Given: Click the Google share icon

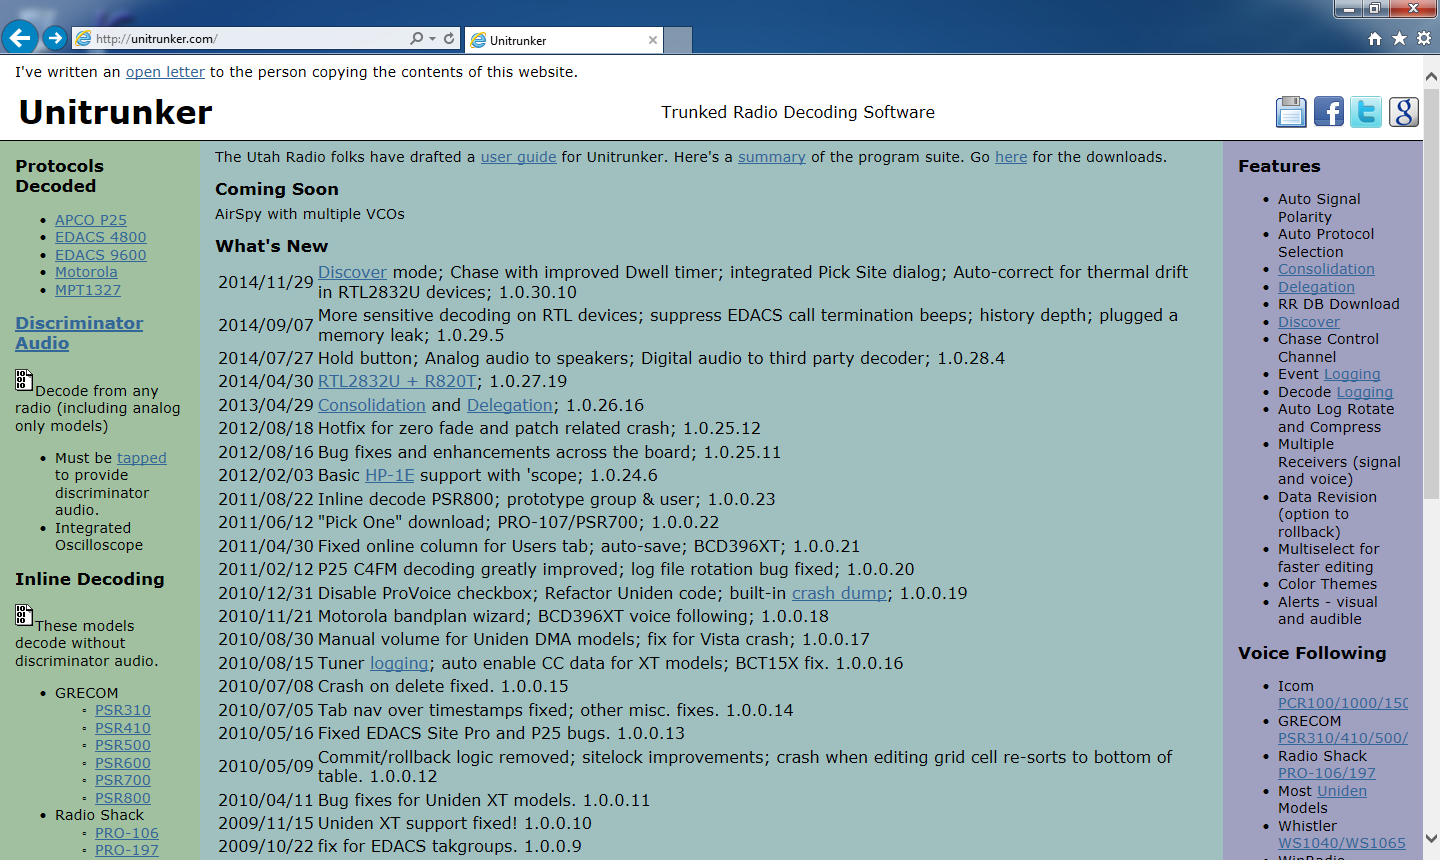Looking at the screenshot, I should 1404,112.
